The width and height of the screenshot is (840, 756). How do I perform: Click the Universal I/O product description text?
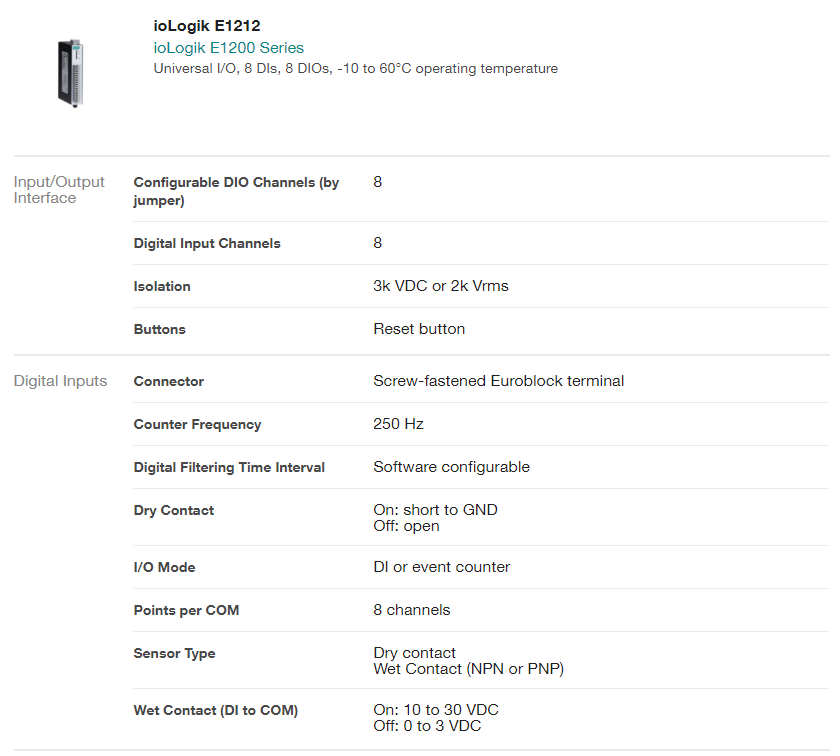click(x=355, y=69)
